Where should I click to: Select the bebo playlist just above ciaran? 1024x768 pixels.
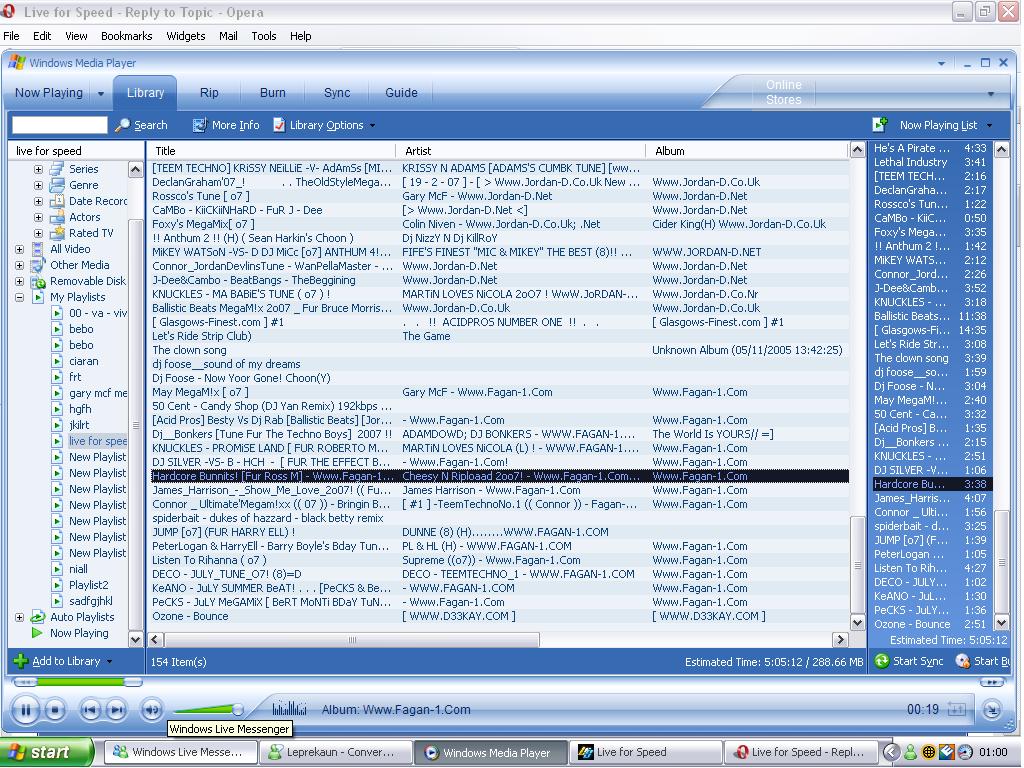[x=81, y=345]
